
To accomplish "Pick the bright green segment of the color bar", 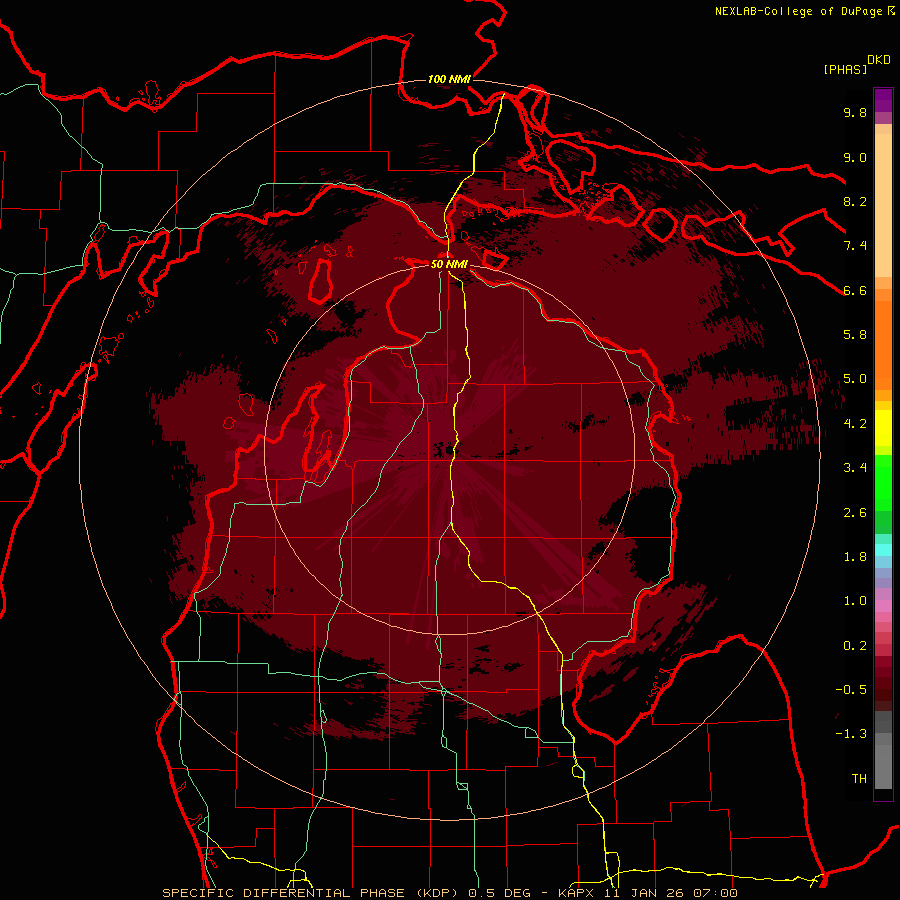I will (883, 482).
